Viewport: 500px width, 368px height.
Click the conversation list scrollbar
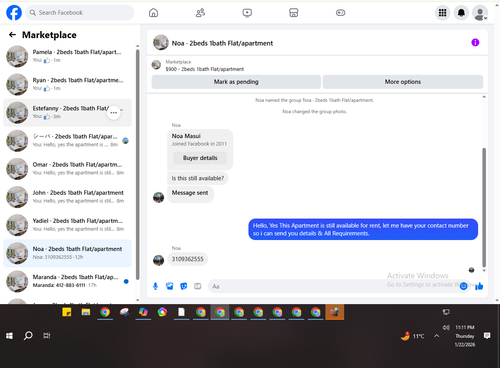click(x=137, y=165)
